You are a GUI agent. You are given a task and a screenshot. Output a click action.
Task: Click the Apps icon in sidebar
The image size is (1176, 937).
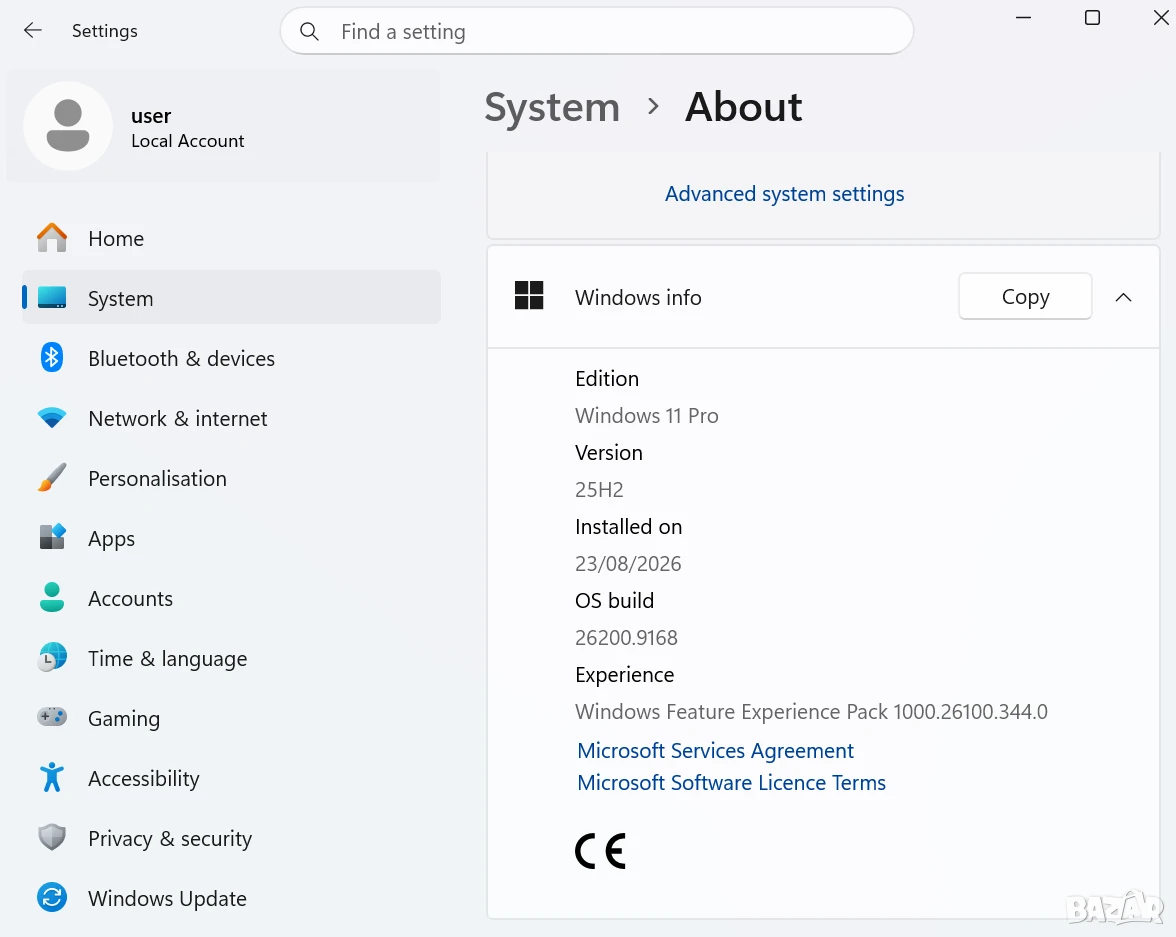52,537
